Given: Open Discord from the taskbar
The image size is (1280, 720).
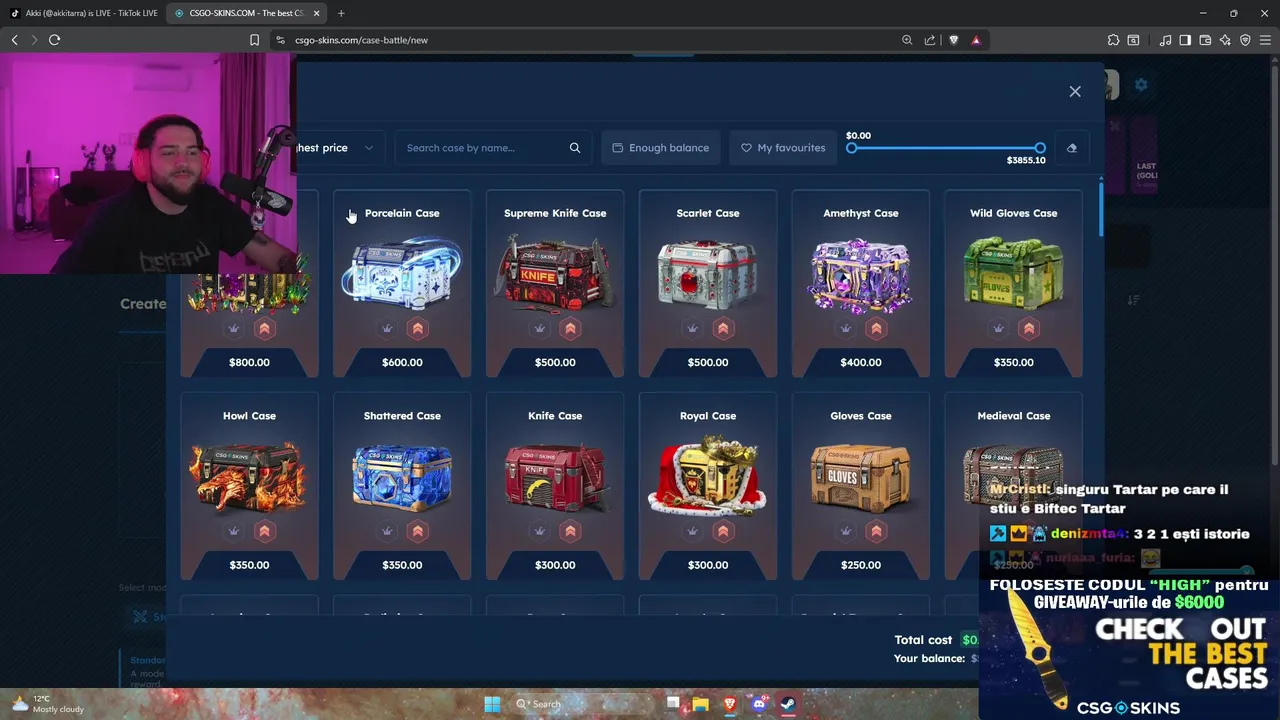Looking at the screenshot, I should click(x=759, y=704).
